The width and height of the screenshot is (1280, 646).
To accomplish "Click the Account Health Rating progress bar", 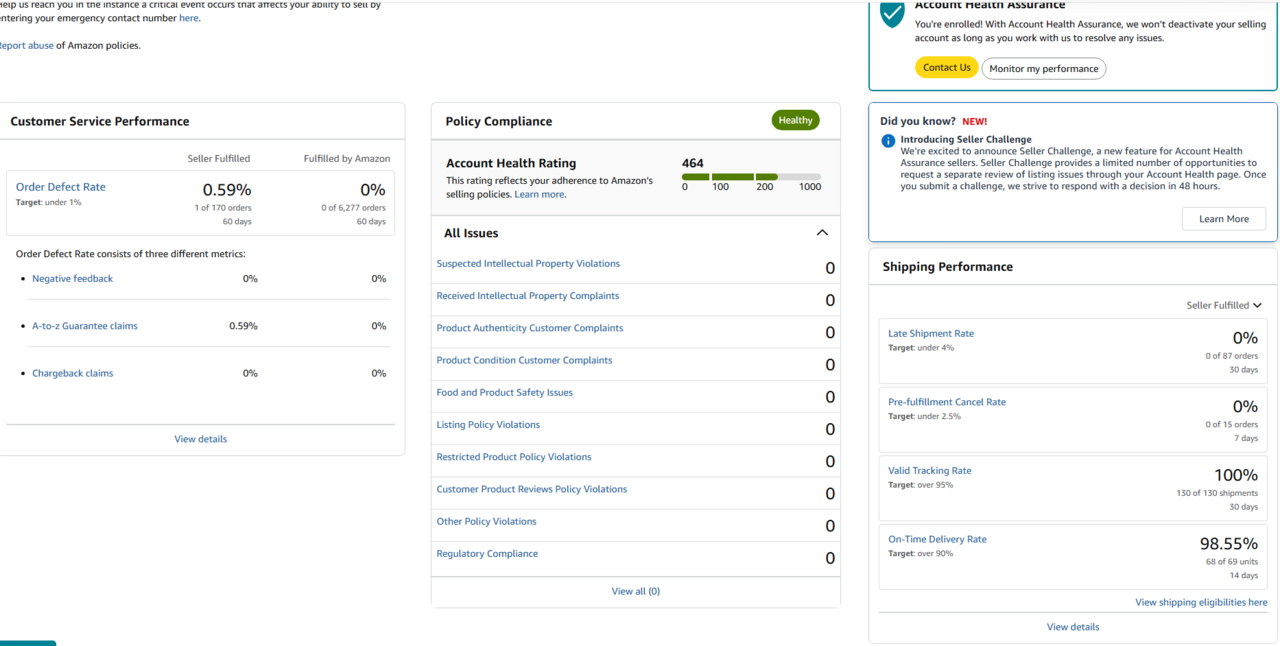I will point(750,177).
